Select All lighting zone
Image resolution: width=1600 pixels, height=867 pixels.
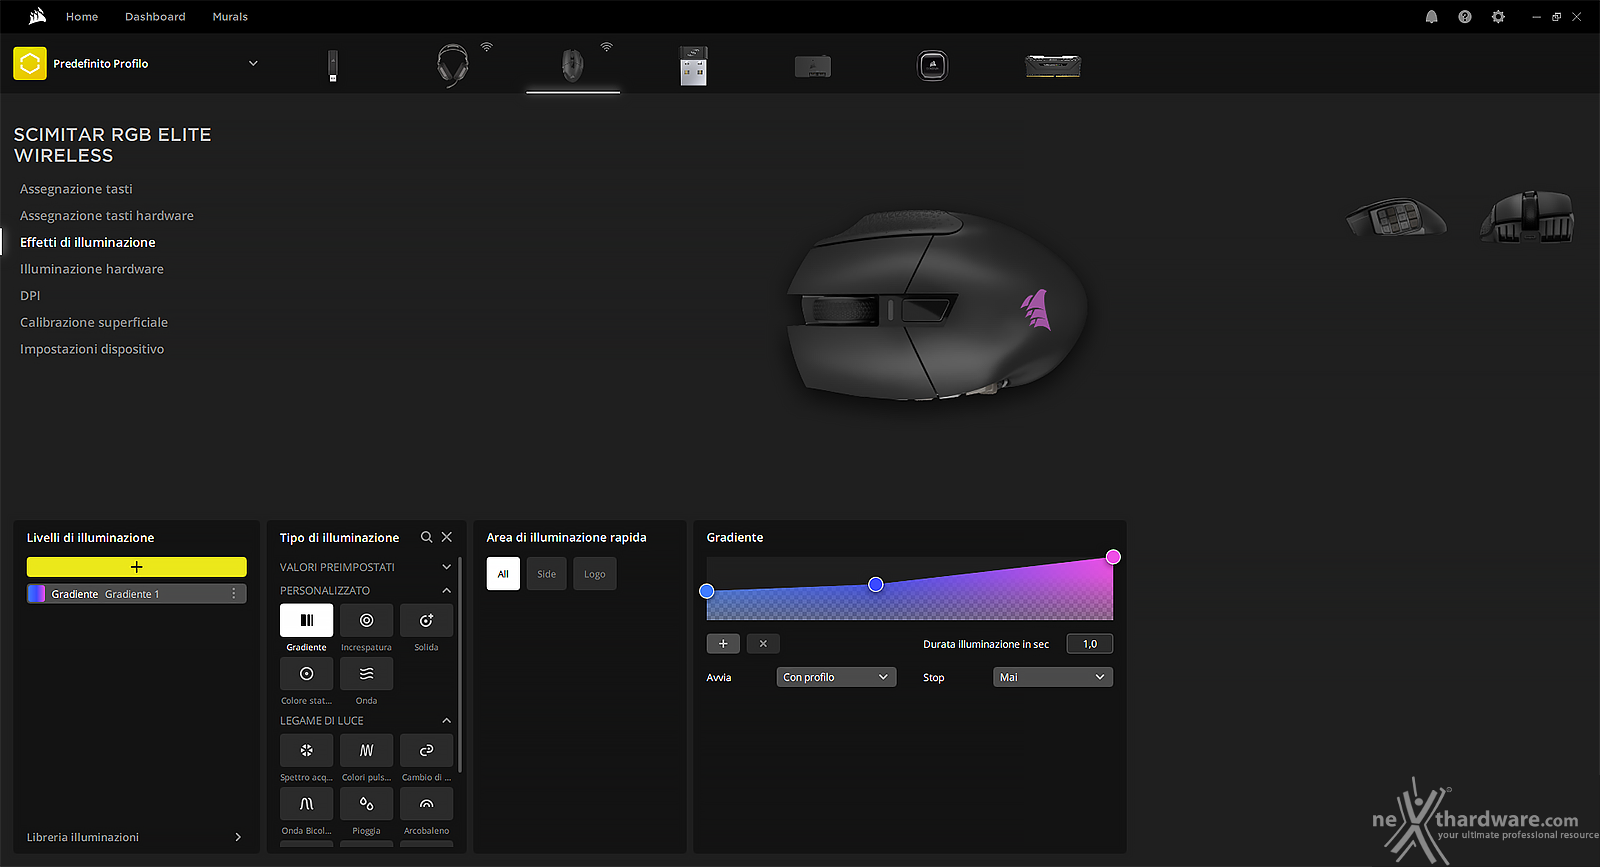tap(503, 574)
